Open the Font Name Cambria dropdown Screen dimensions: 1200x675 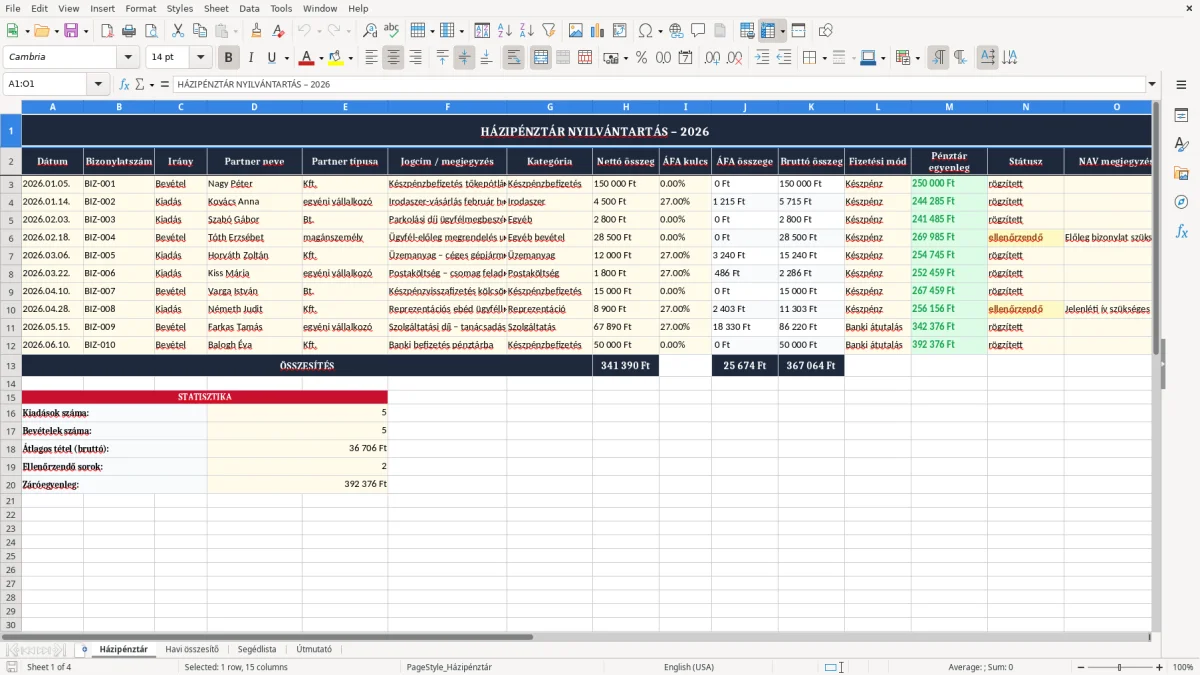point(129,58)
